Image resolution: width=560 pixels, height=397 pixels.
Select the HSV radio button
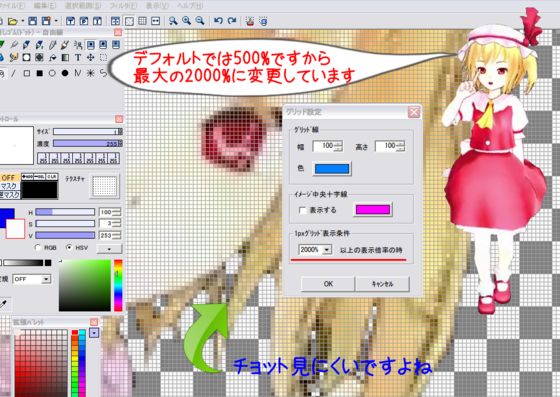pyautogui.click(x=69, y=247)
